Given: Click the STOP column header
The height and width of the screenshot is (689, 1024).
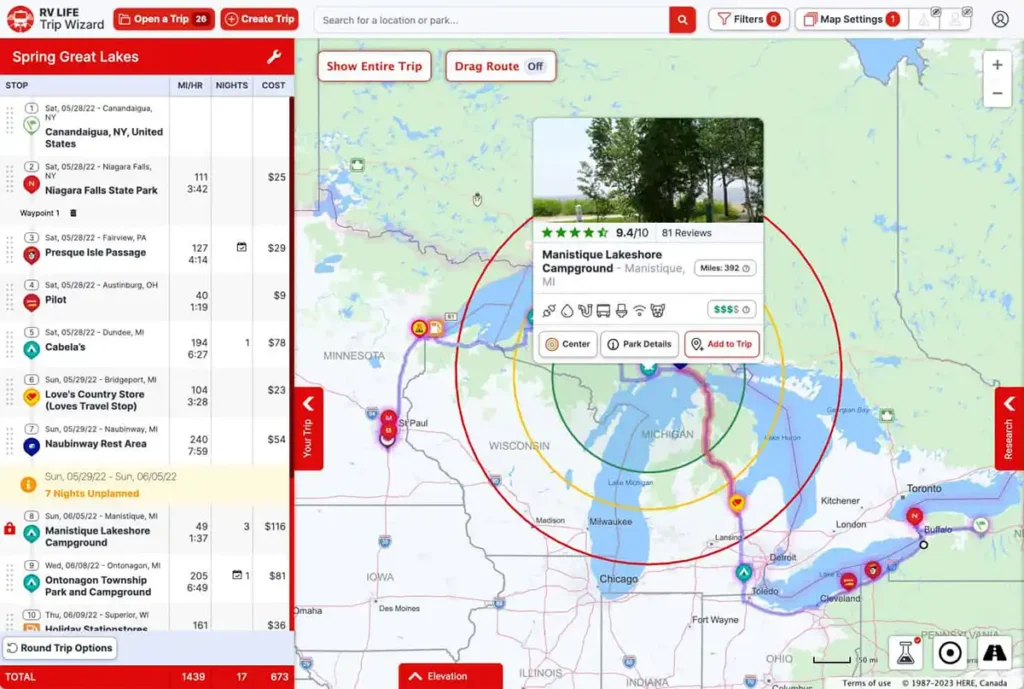Looking at the screenshot, I should coord(17,86).
